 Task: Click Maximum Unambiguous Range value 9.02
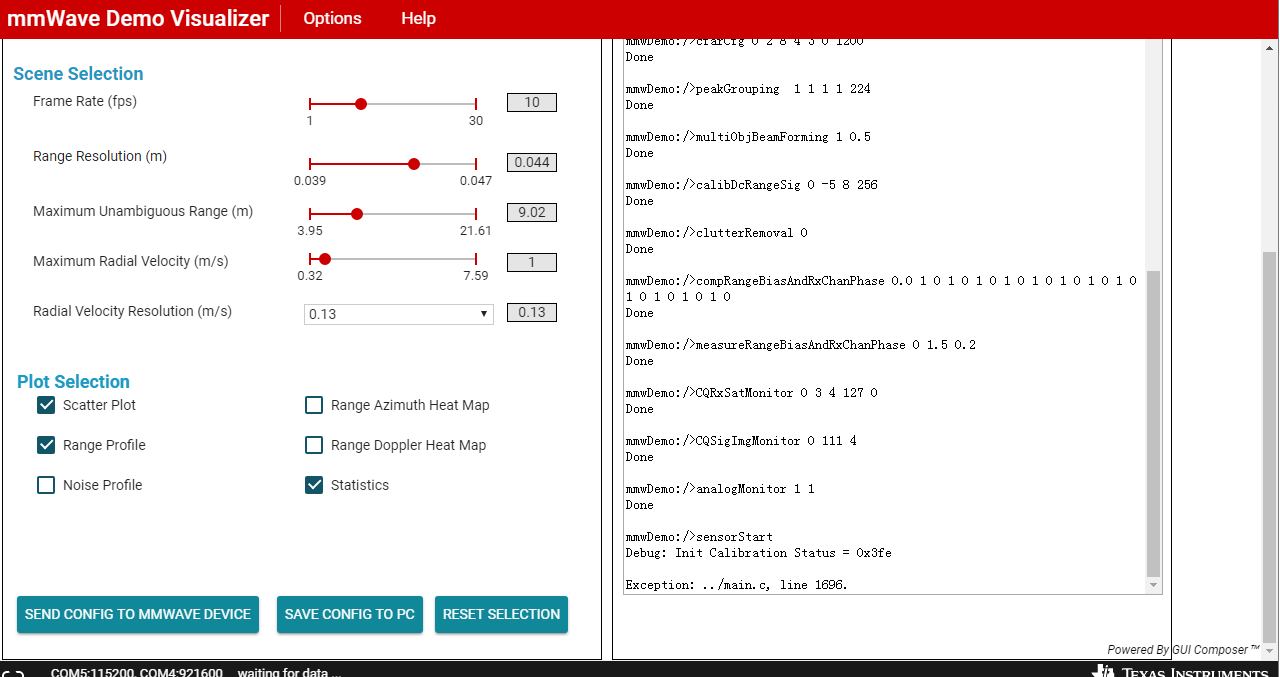(532, 212)
